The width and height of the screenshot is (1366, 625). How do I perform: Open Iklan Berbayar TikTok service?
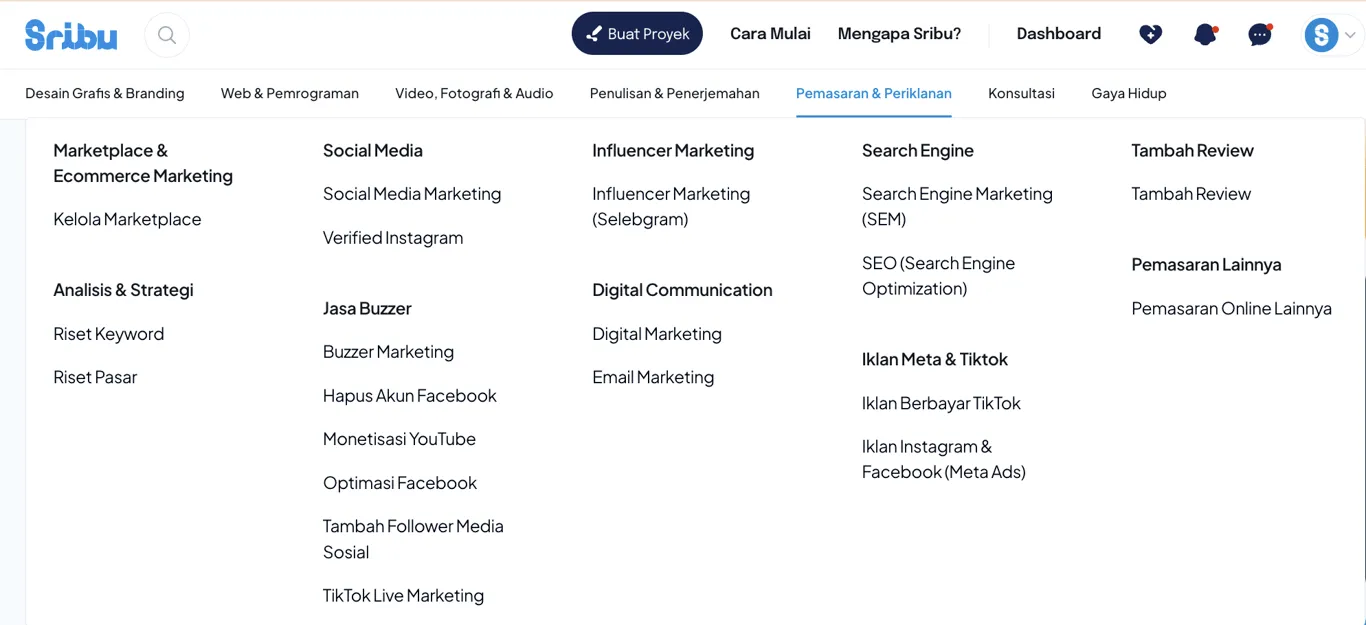pyautogui.click(x=941, y=403)
